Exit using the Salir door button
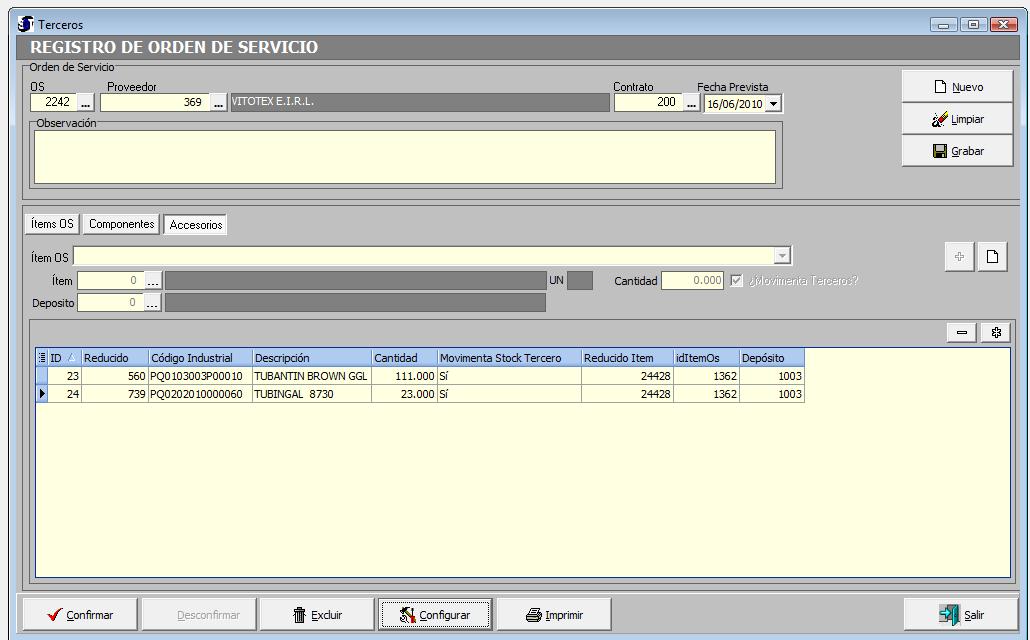The width and height of the screenshot is (1030, 640). click(960, 615)
